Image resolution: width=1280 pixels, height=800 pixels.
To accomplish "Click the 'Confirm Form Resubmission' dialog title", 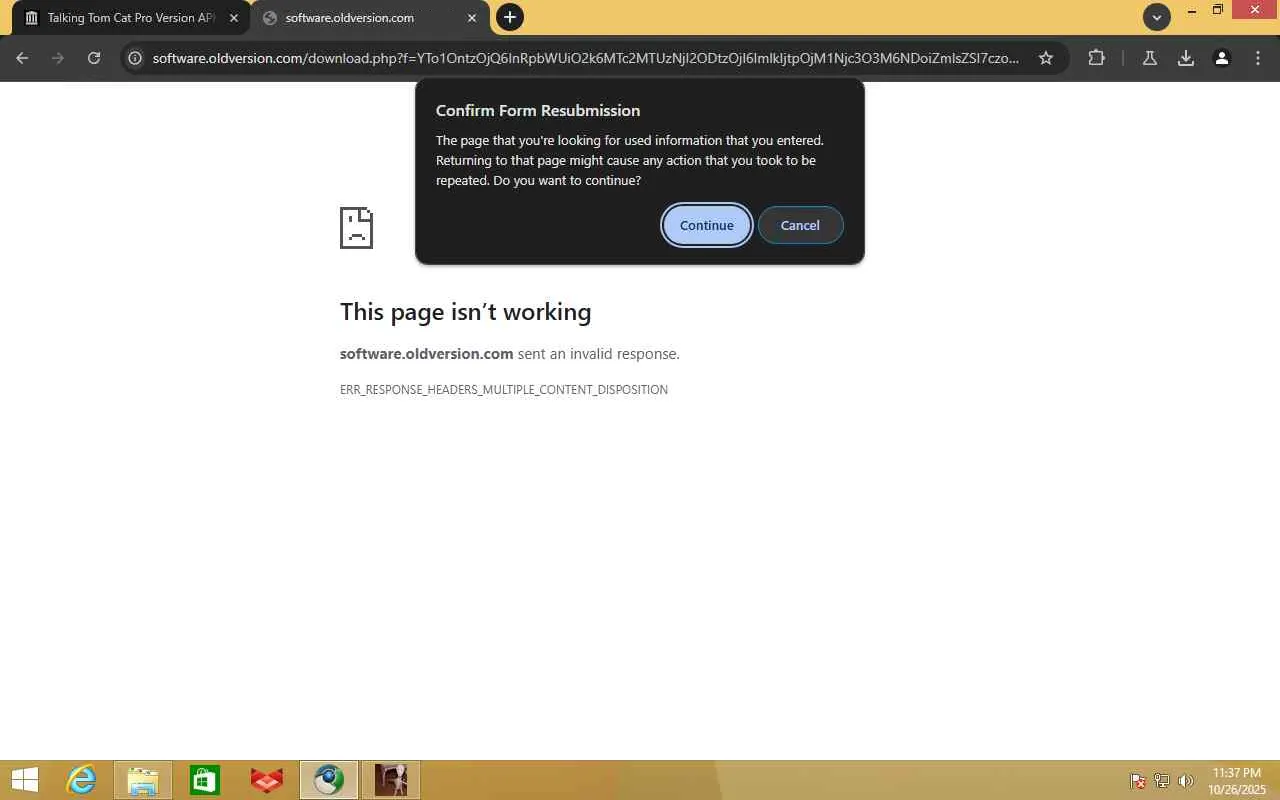I will 538,110.
